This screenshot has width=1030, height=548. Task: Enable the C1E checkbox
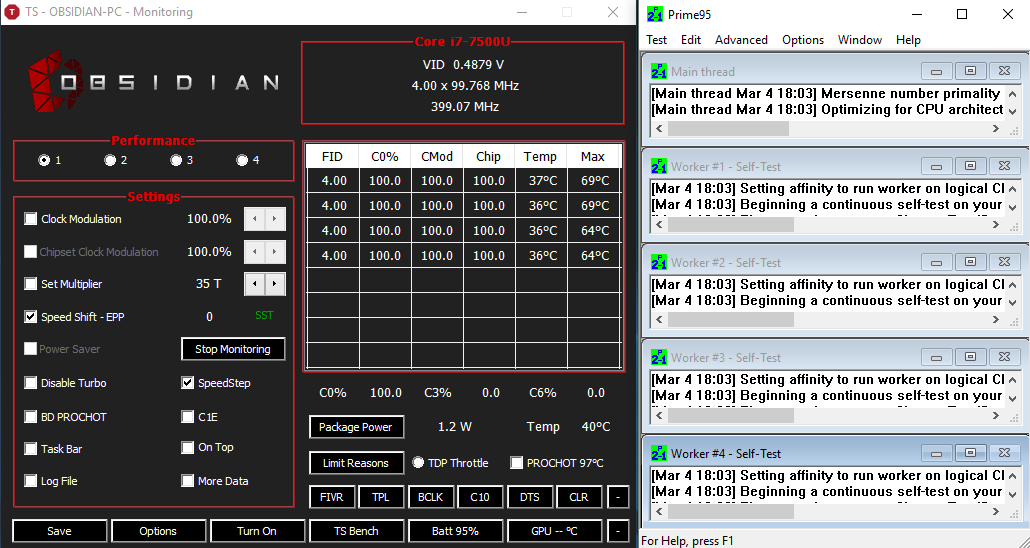coord(188,417)
